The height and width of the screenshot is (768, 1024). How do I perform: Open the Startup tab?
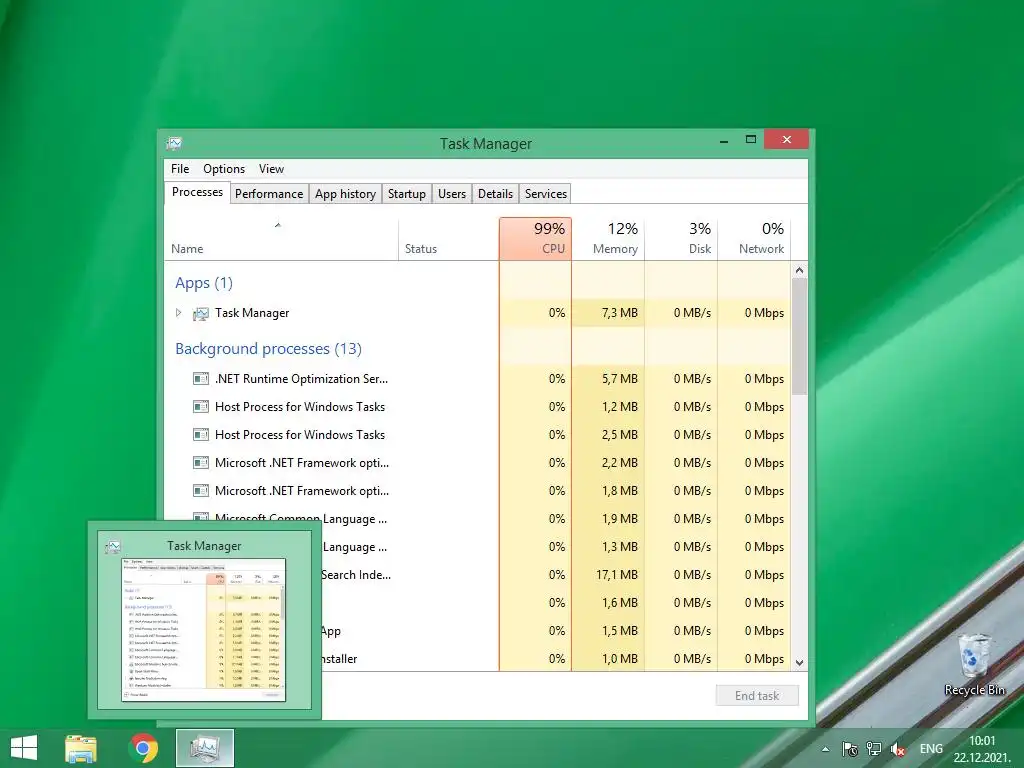click(407, 194)
